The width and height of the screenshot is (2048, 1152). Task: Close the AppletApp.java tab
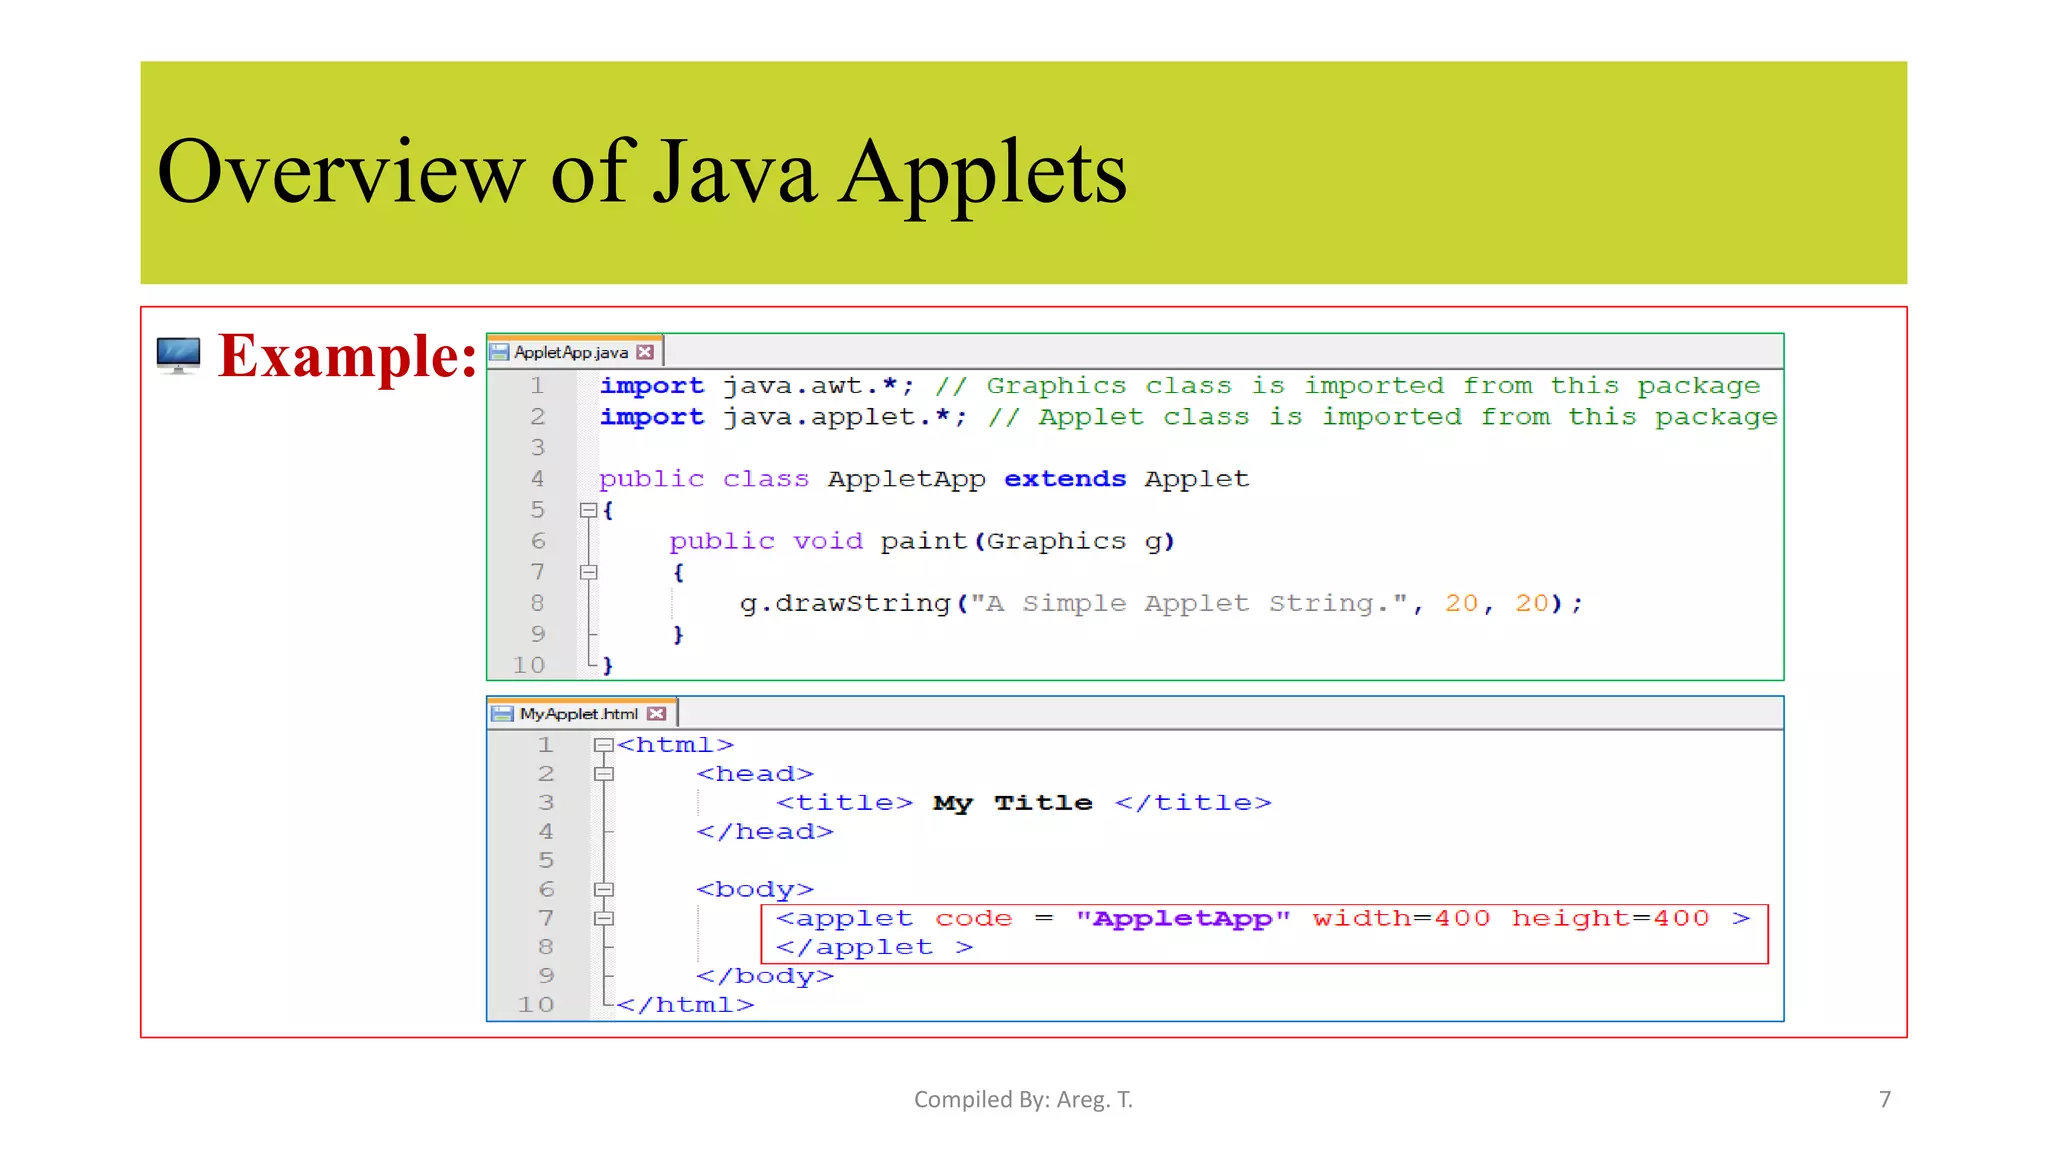[x=645, y=352]
